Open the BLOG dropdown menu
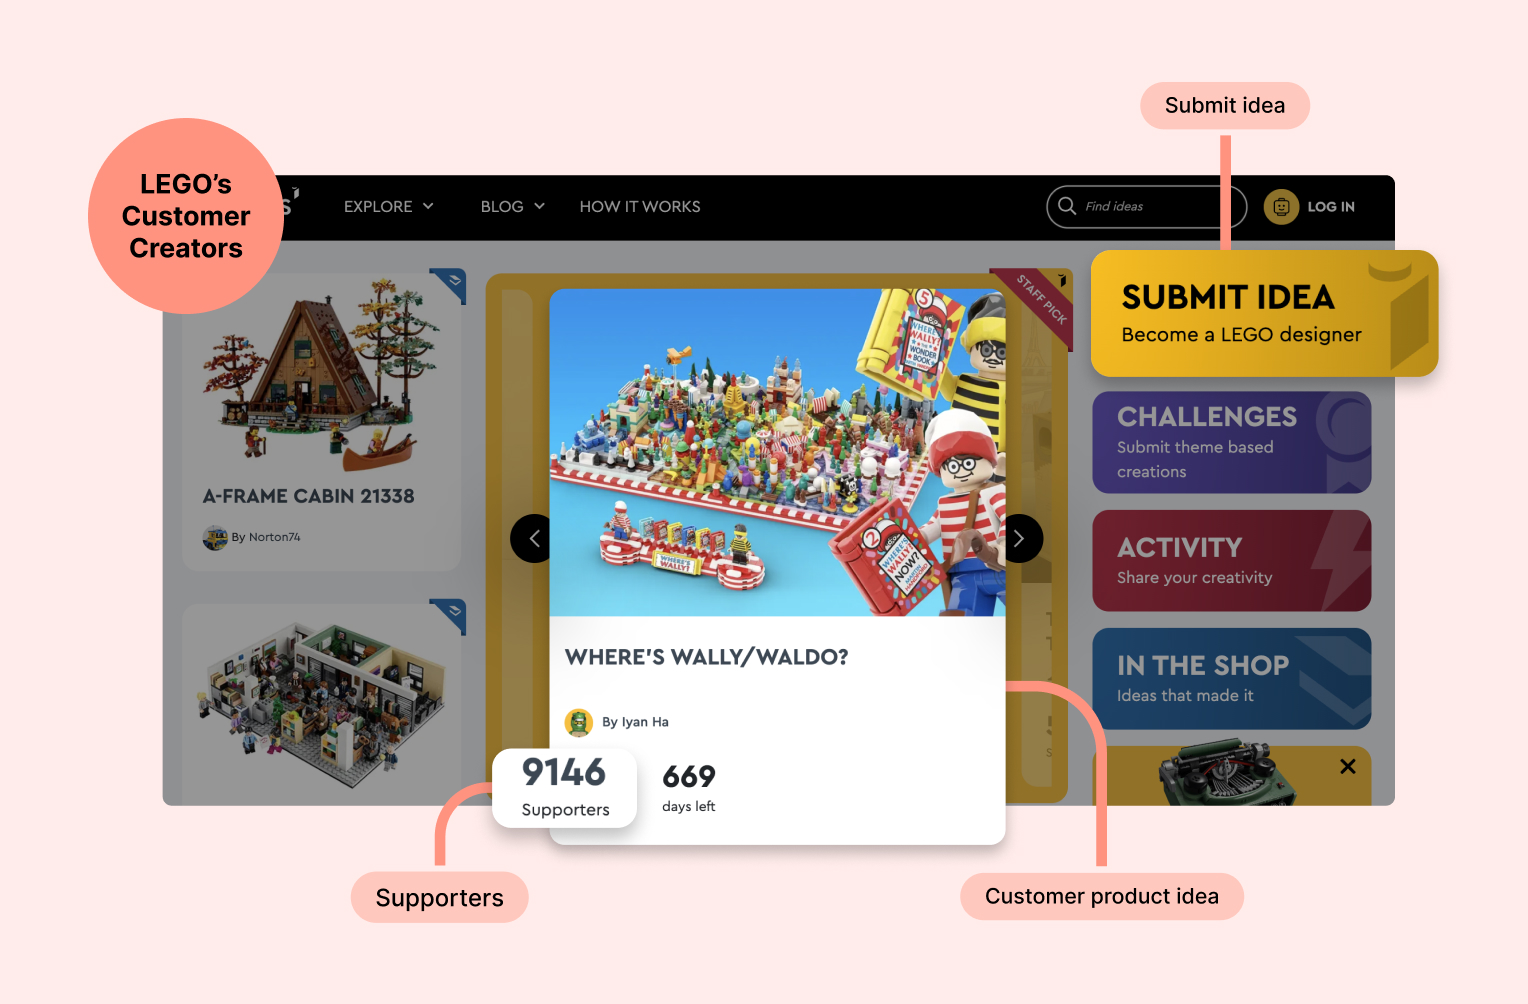Viewport: 1528px width, 1004px height. coord(511,206)
